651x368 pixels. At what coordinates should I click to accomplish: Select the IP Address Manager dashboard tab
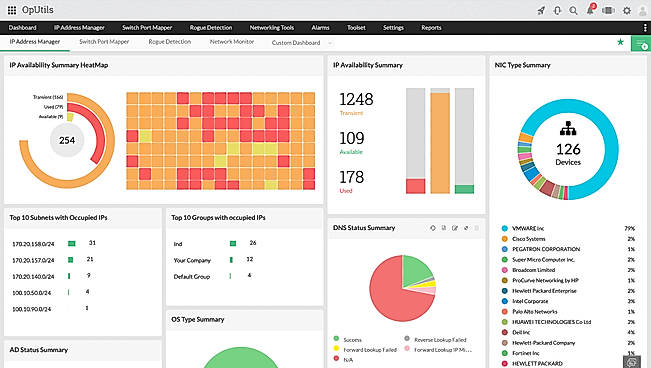tap(35, 42)
